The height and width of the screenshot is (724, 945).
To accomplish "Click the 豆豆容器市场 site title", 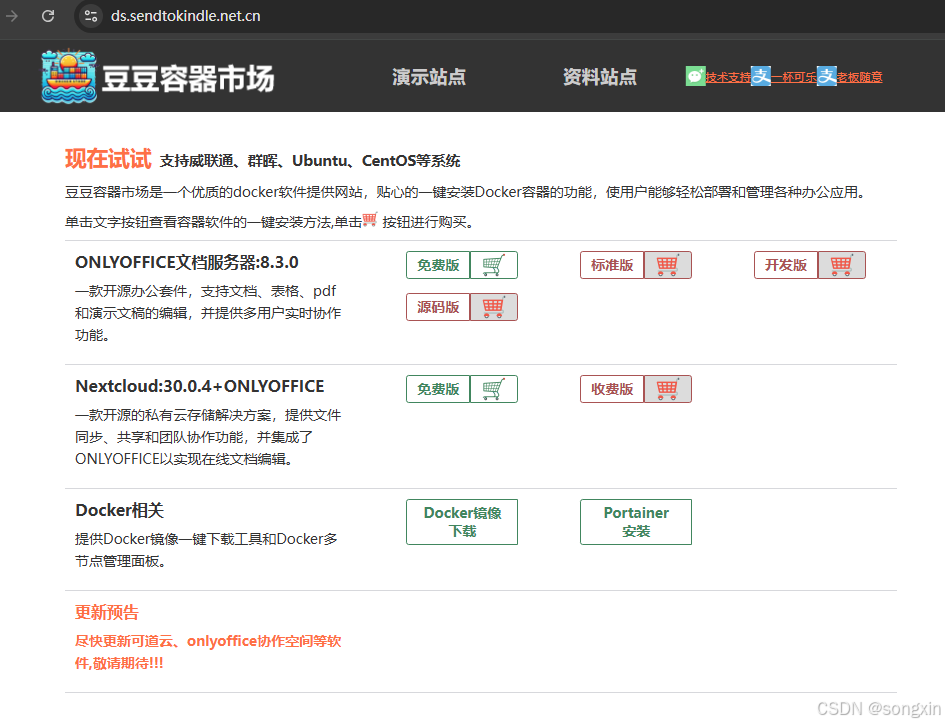I will [187, 79].
